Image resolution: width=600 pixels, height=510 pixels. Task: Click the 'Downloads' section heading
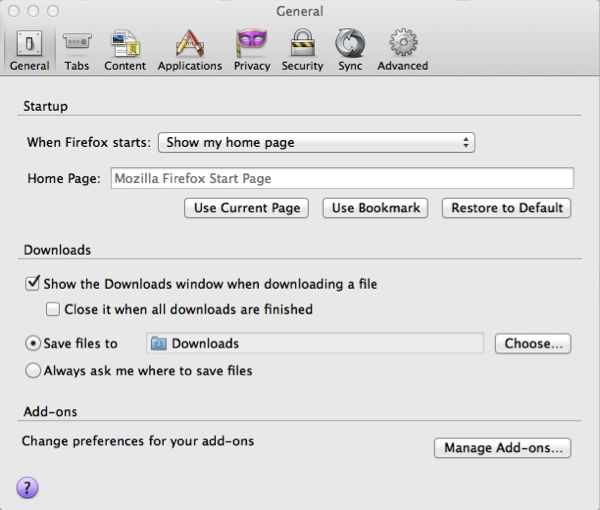pos(57,250)
